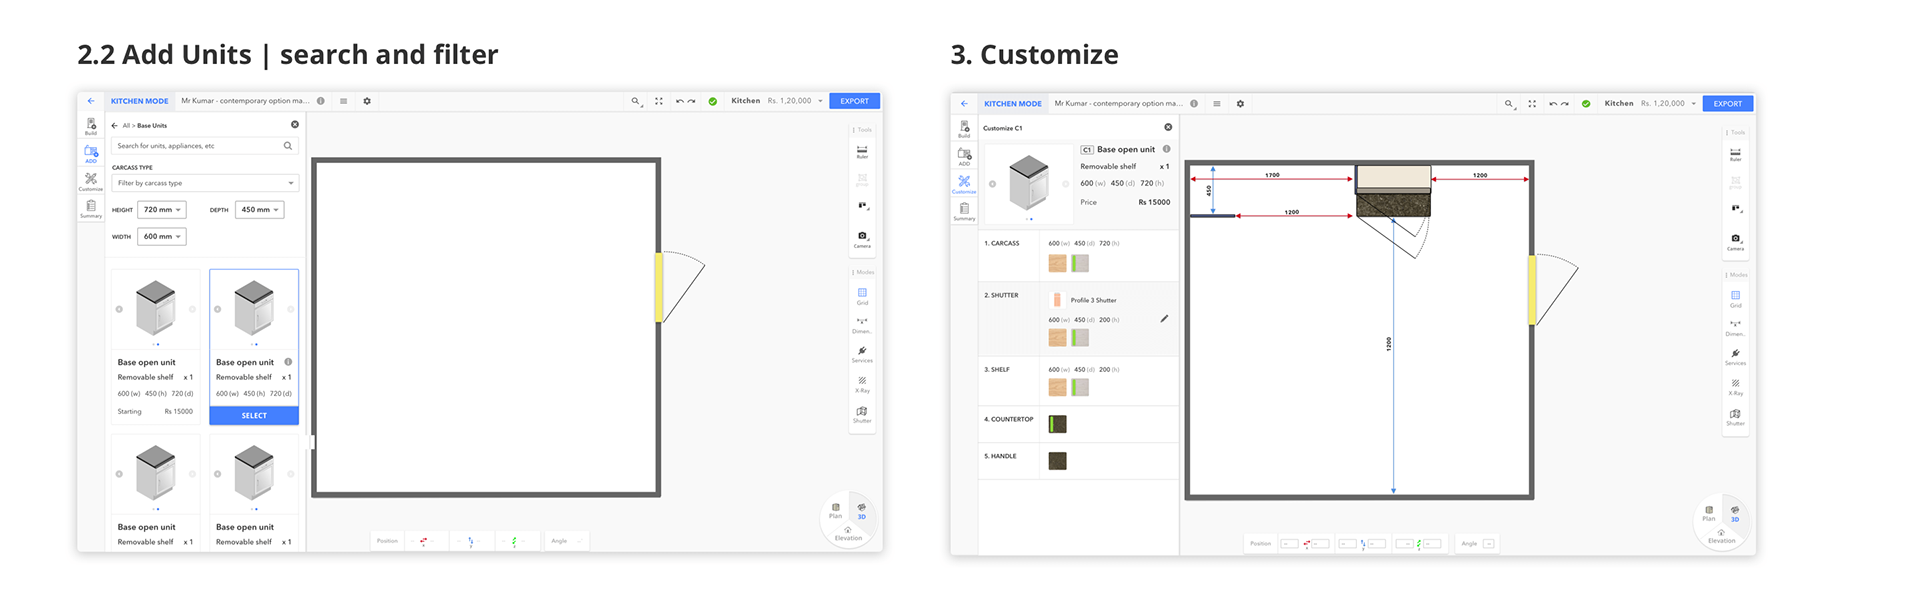Screen dimensions: 1920x597
Task: Toggle X-Ray mode in the Add Units window
Action: pos(862,384)
